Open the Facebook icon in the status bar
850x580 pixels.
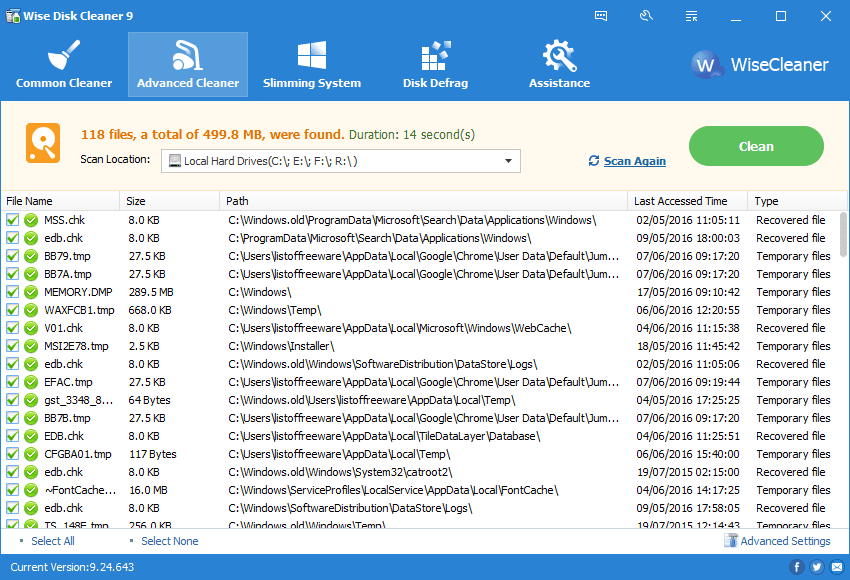coord(796,567)
